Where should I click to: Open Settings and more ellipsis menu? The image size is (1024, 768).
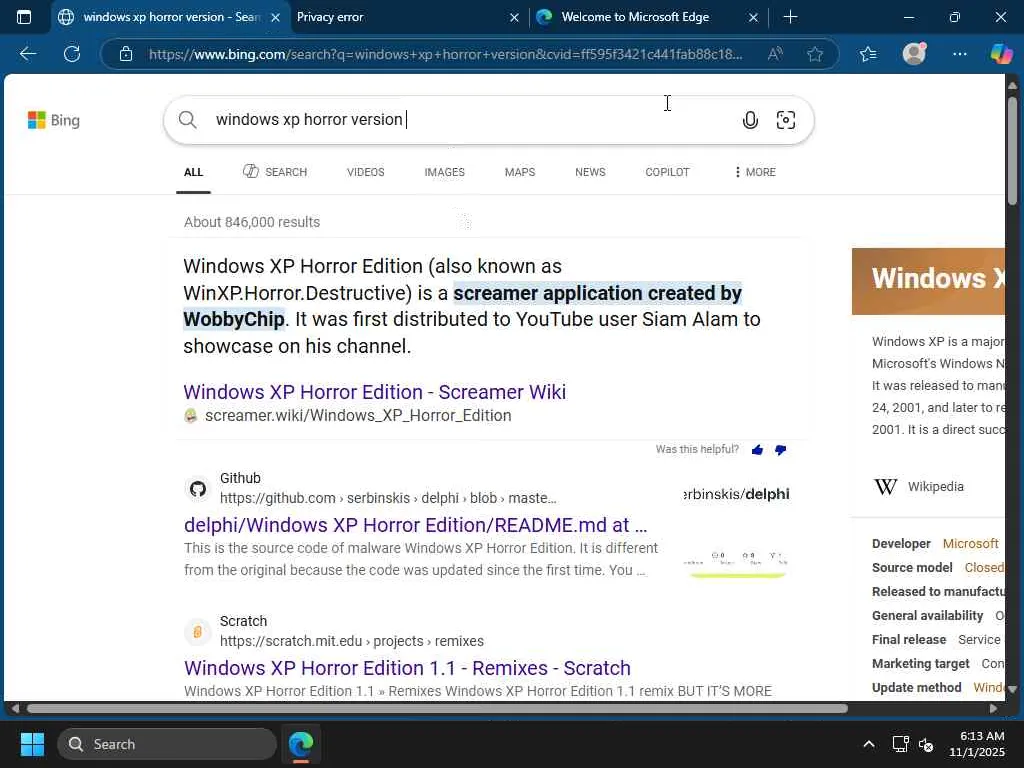pyautogui.click(x=959, y=54)
